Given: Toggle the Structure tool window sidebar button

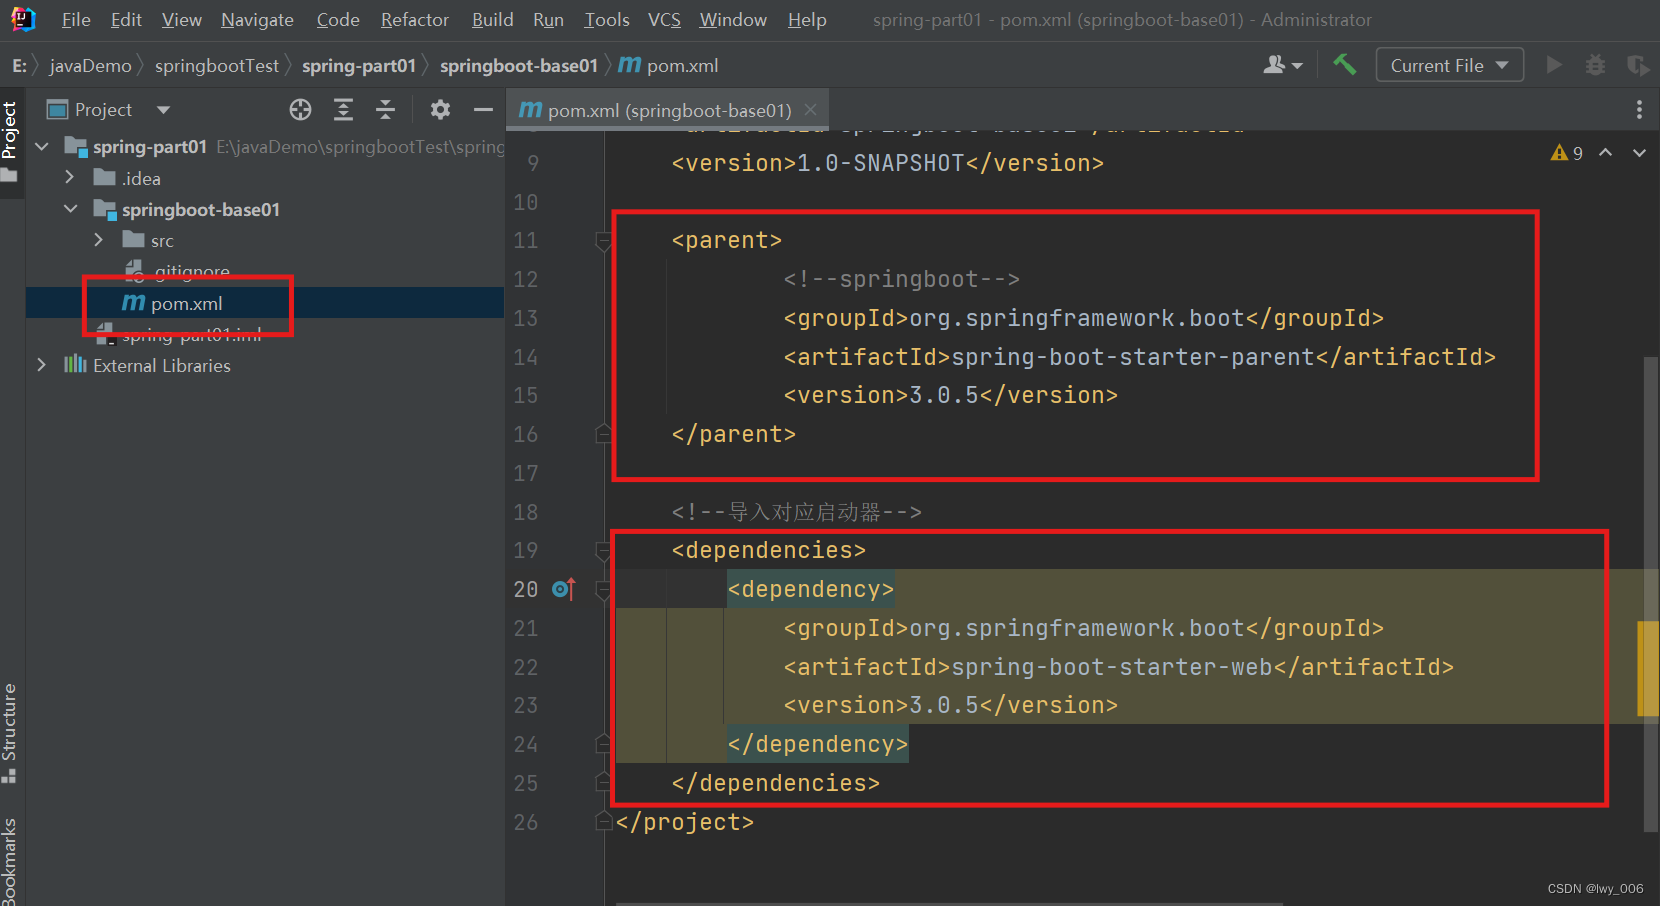Looking at the screenshot, I should [x=10, y=733].
